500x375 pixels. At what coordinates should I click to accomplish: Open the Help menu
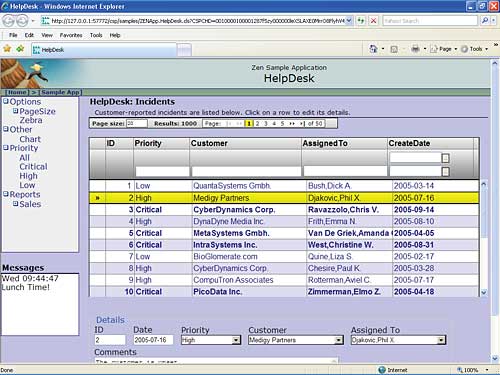click(x=115, y=35)
